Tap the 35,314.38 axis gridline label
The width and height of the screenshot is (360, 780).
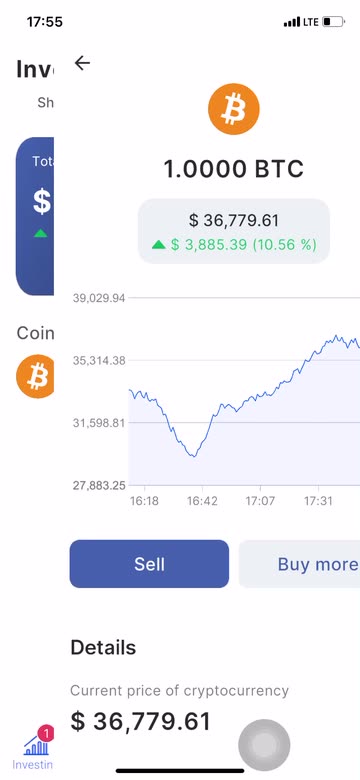pyautogui.click(x=99, y=361)
